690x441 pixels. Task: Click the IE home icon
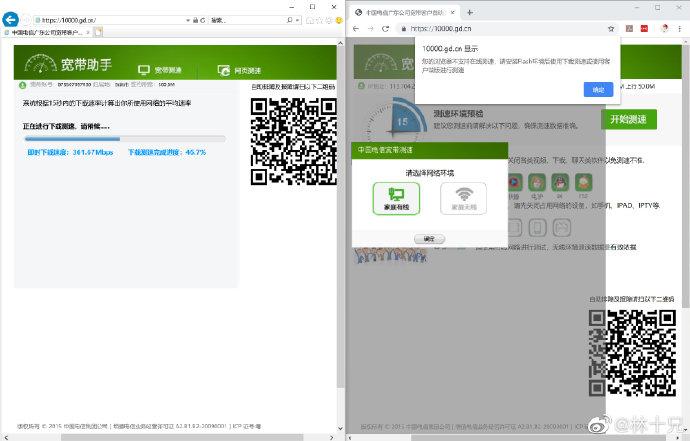[310, 20]
